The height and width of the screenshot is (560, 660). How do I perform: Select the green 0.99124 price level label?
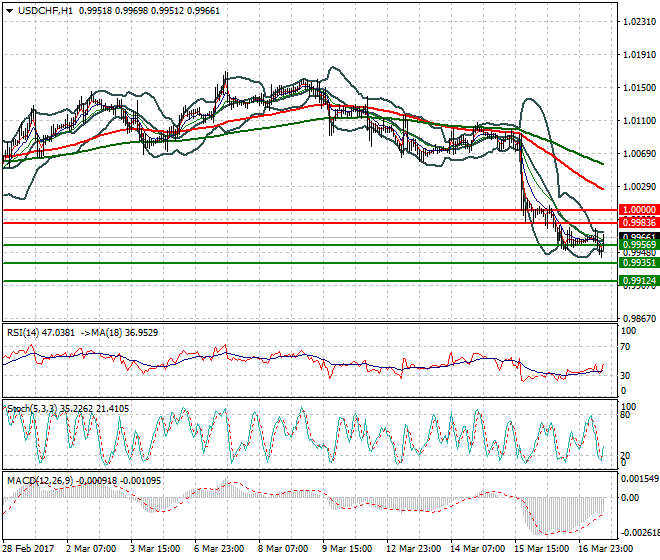(x=639, y=280)
